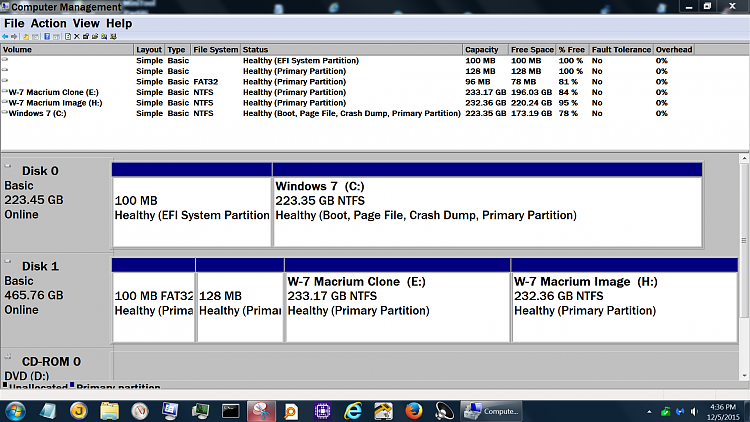
Task: Open the Command Prompt taskbar icon
Action: coord(231,411)
